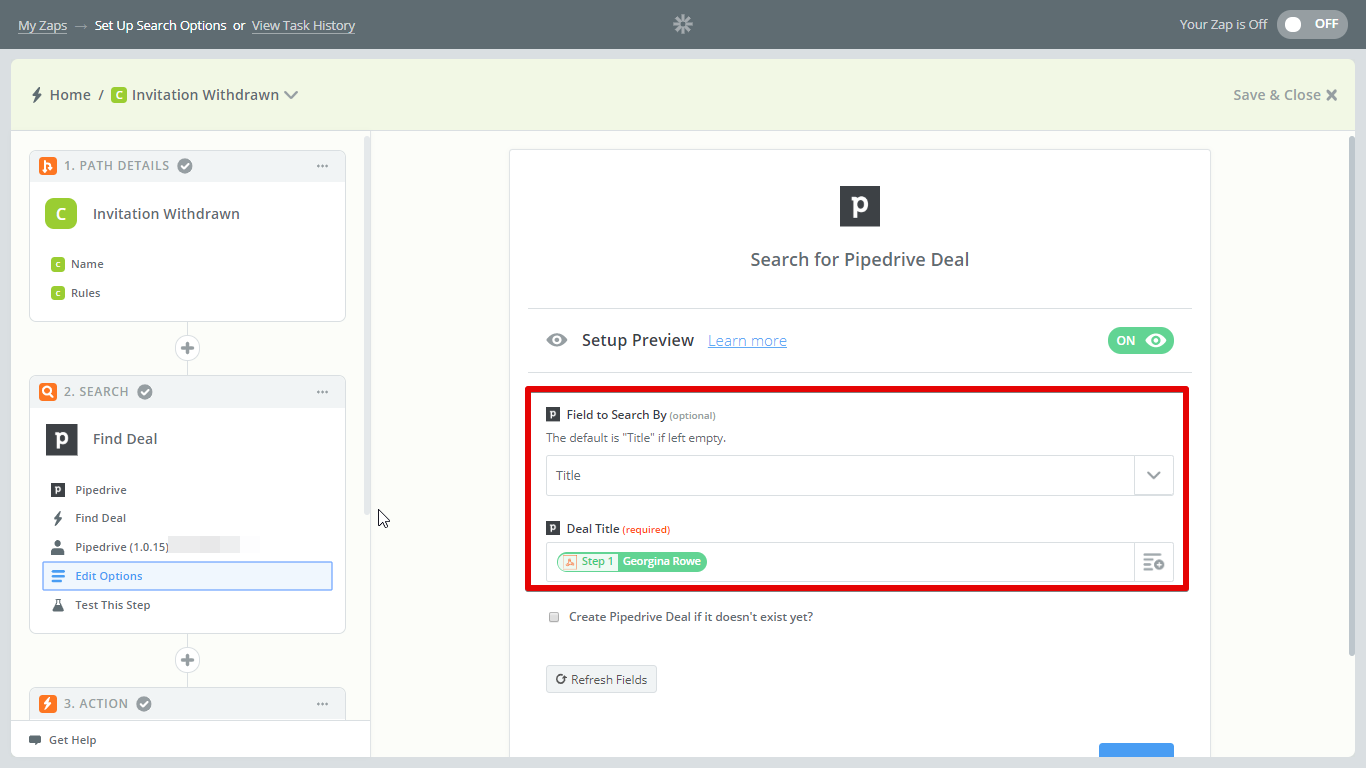Click the 1. PATH DETAILS header
1366x768 pixels.
click(187, 166)
